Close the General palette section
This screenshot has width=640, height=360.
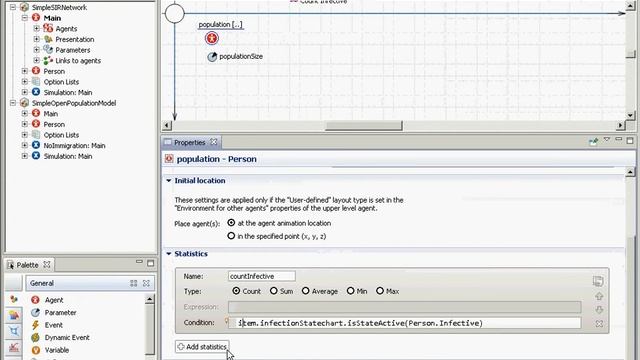(146, 283)
